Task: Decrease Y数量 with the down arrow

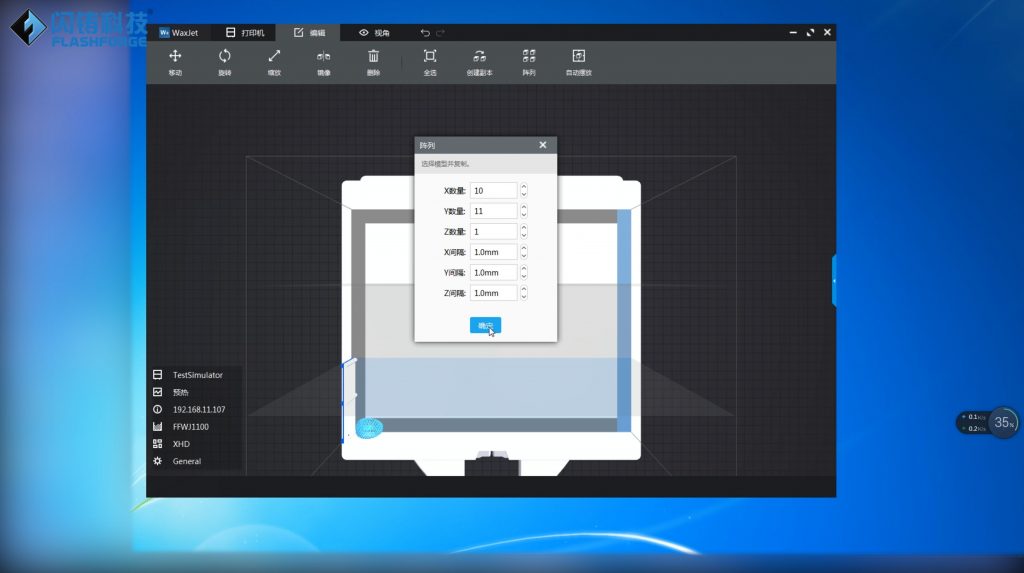Action: pyautogui.click(x=524, y=215)
